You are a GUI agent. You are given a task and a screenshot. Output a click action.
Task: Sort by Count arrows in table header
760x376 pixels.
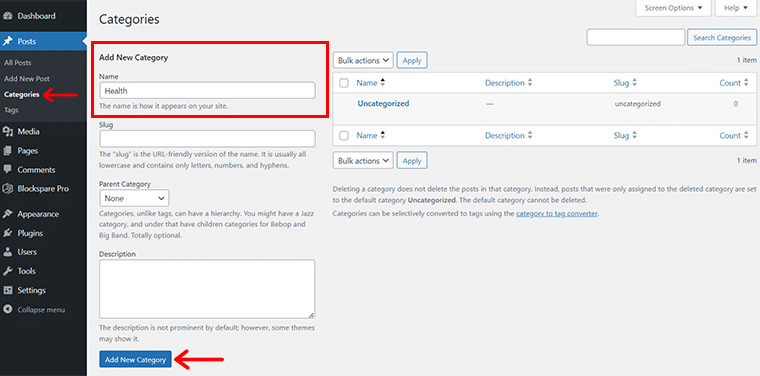pos(746,83)
